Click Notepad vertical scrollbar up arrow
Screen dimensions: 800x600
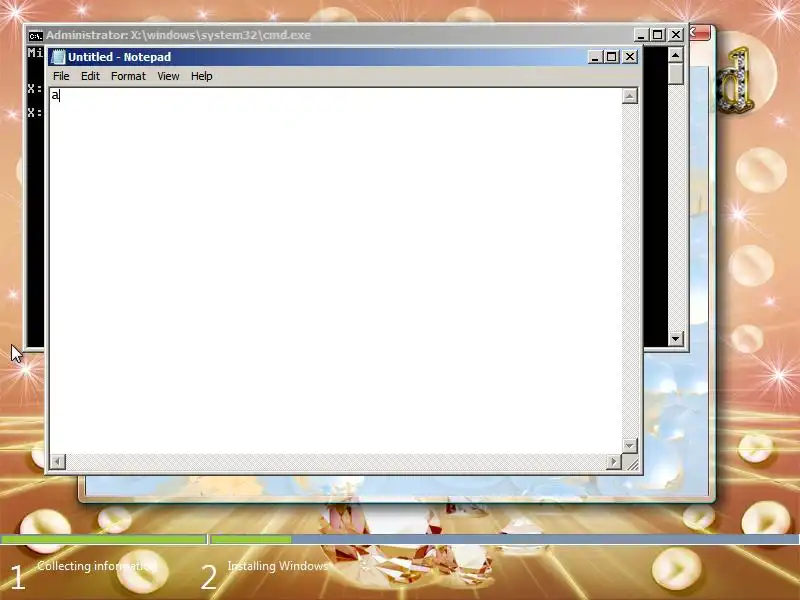tap(630, 96)
